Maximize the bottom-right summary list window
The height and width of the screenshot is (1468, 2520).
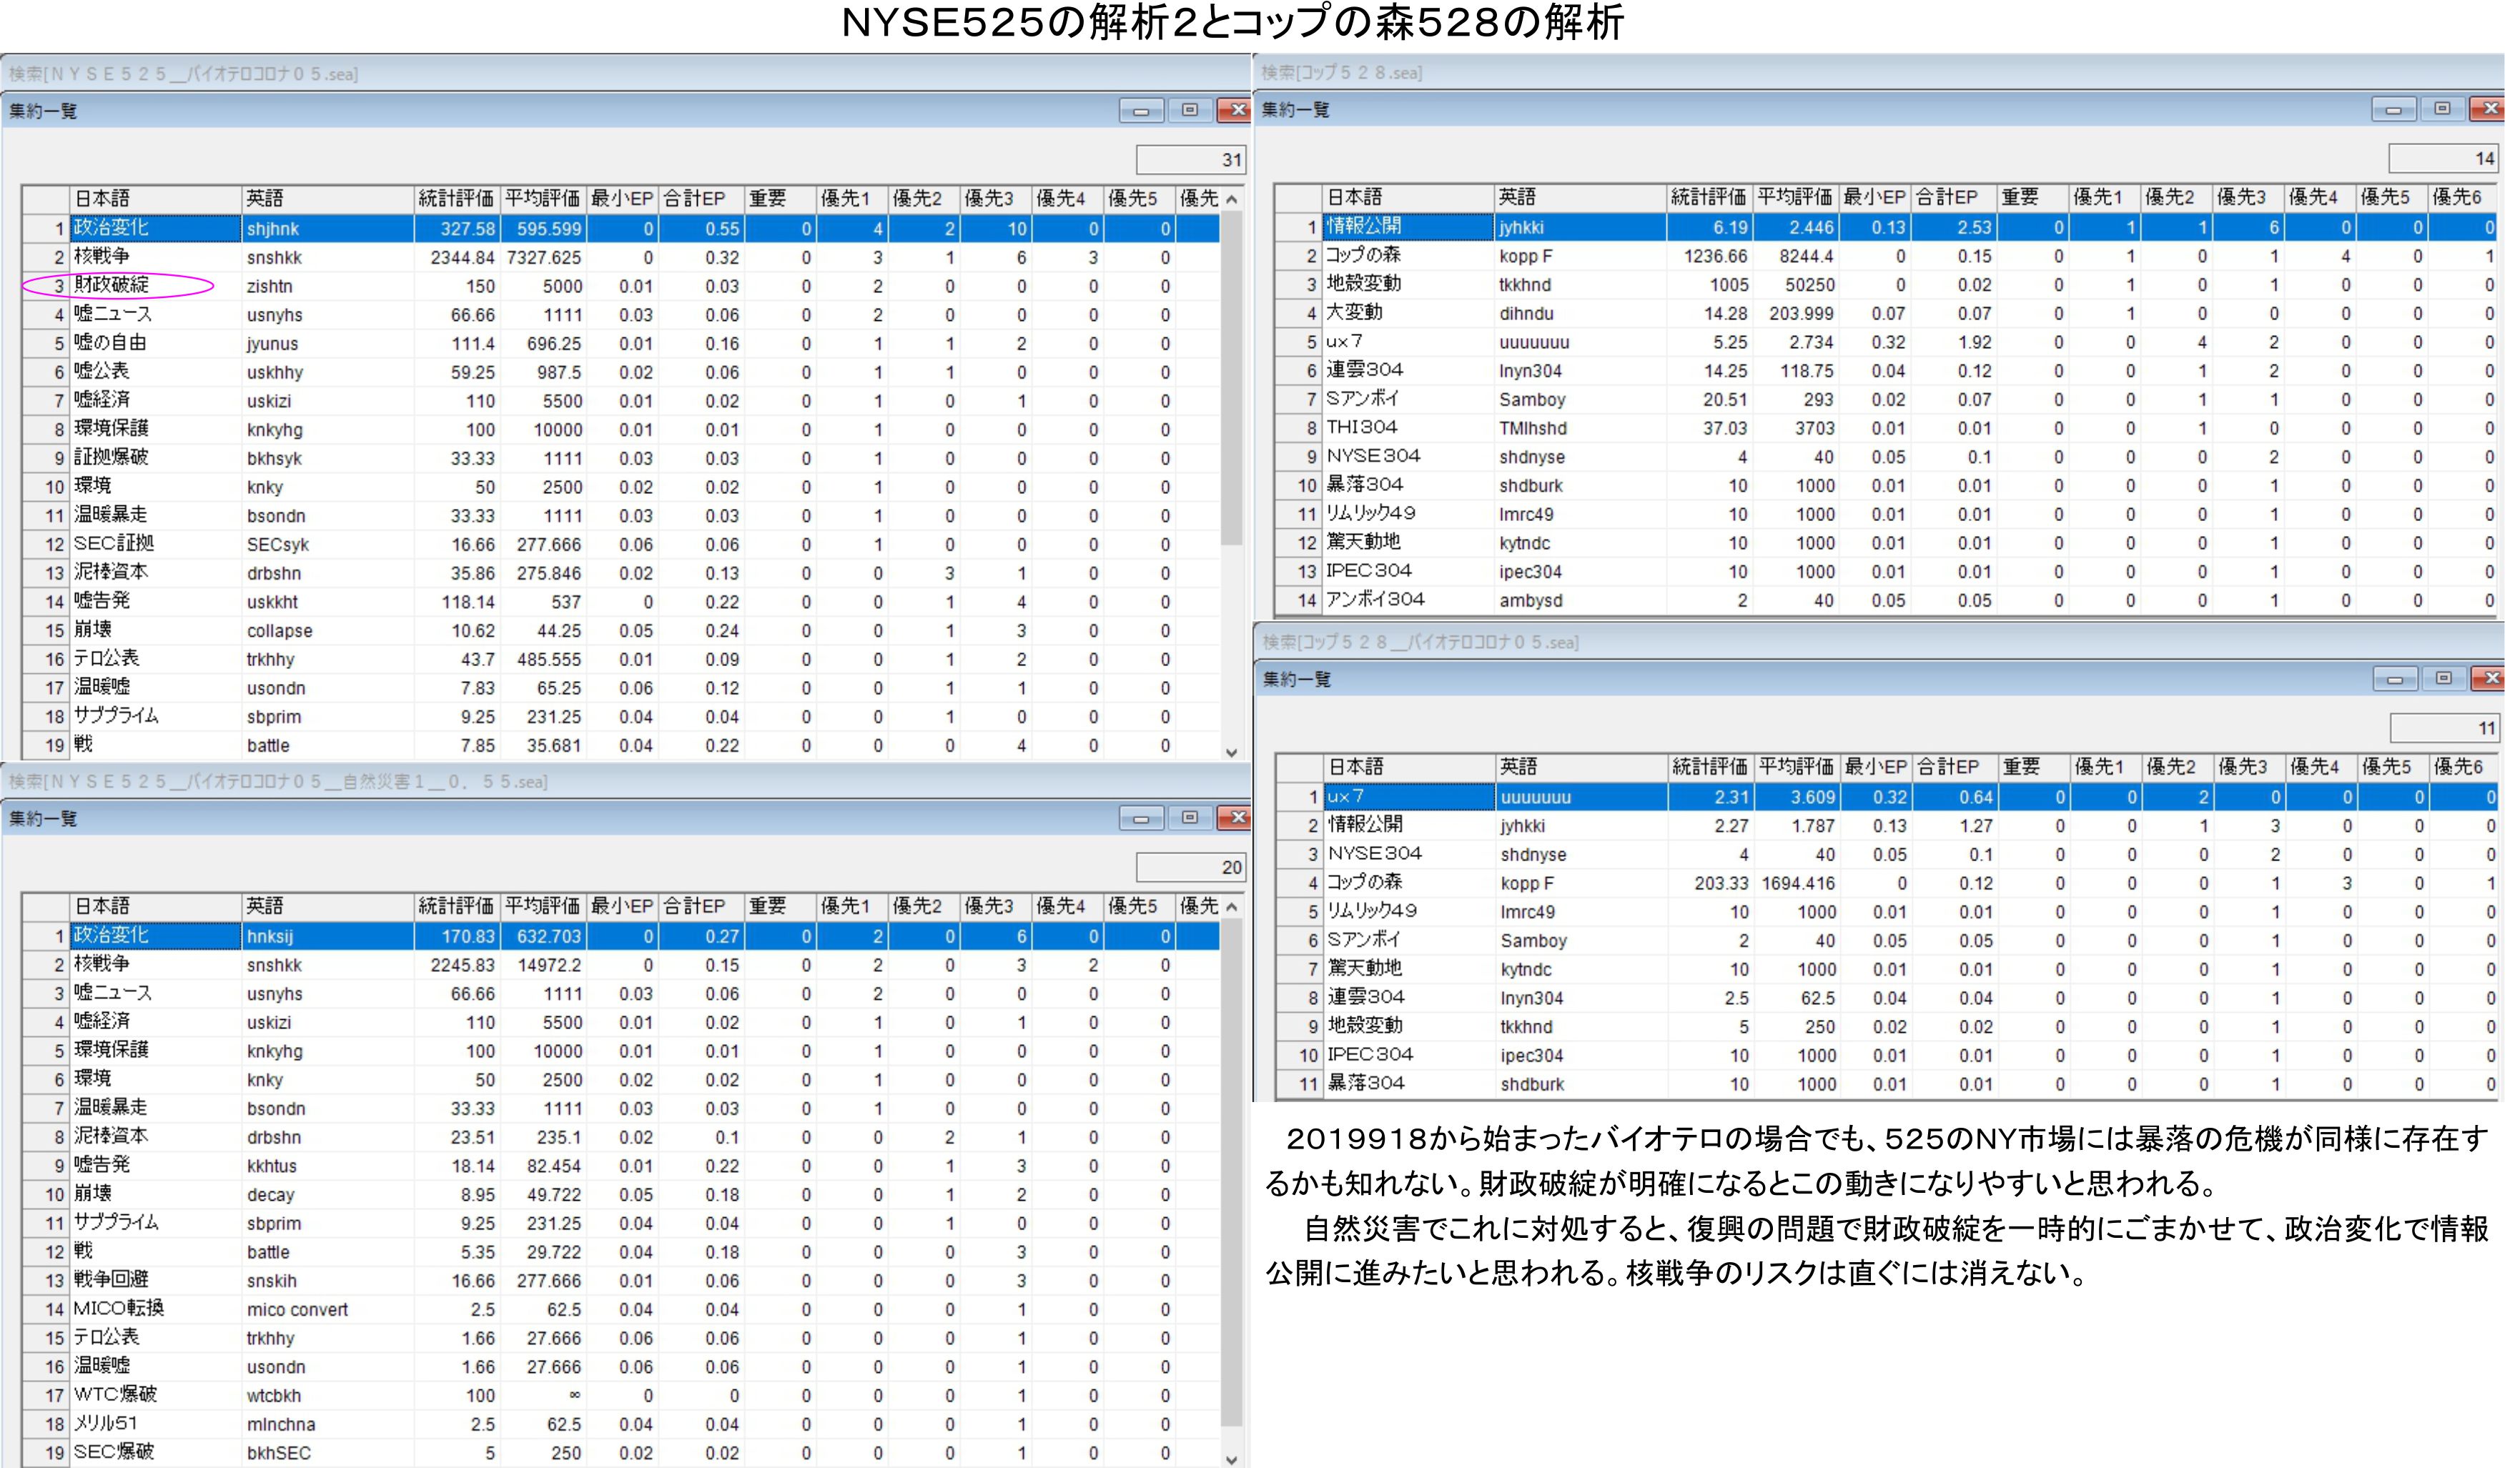coord(2443,679)
